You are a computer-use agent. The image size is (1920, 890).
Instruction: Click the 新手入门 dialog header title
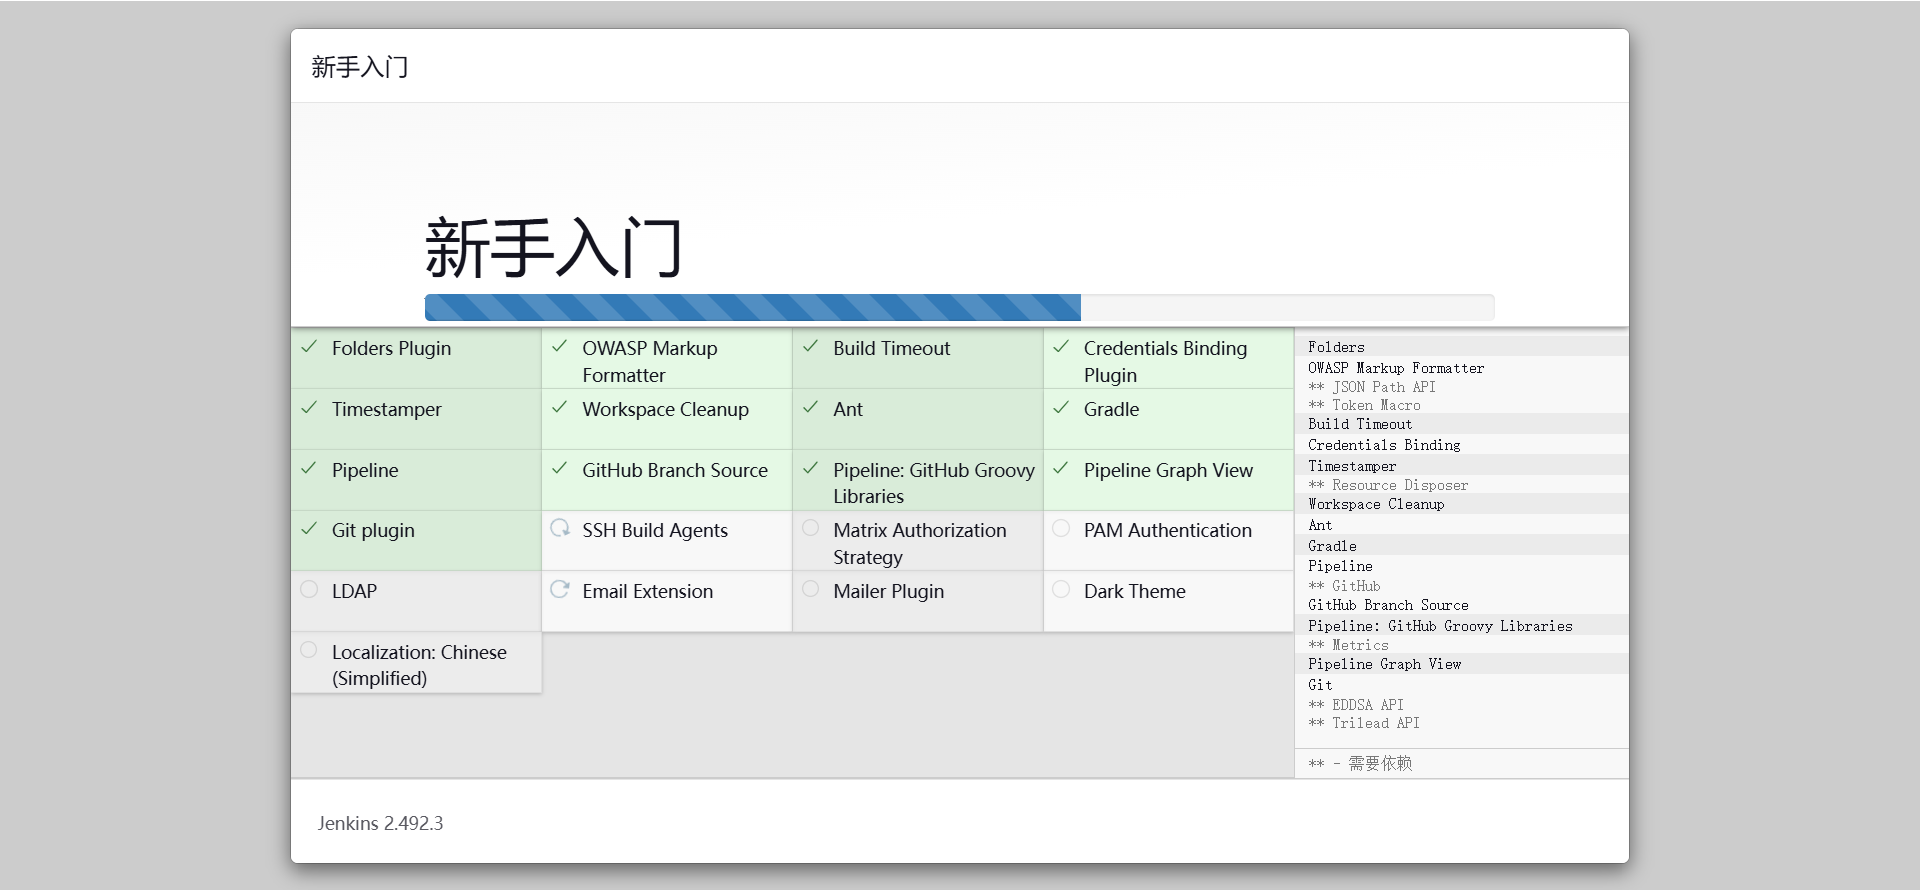pyautogui.click(x=360, y=67)
